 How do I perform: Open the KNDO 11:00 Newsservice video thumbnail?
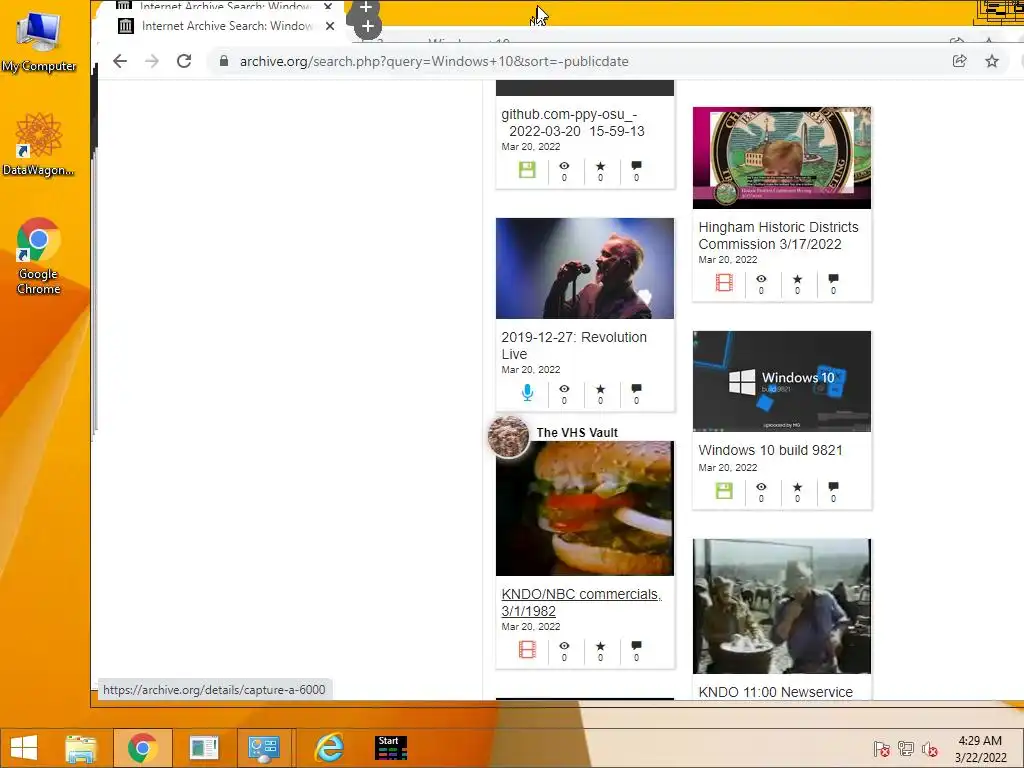point(782,606)
